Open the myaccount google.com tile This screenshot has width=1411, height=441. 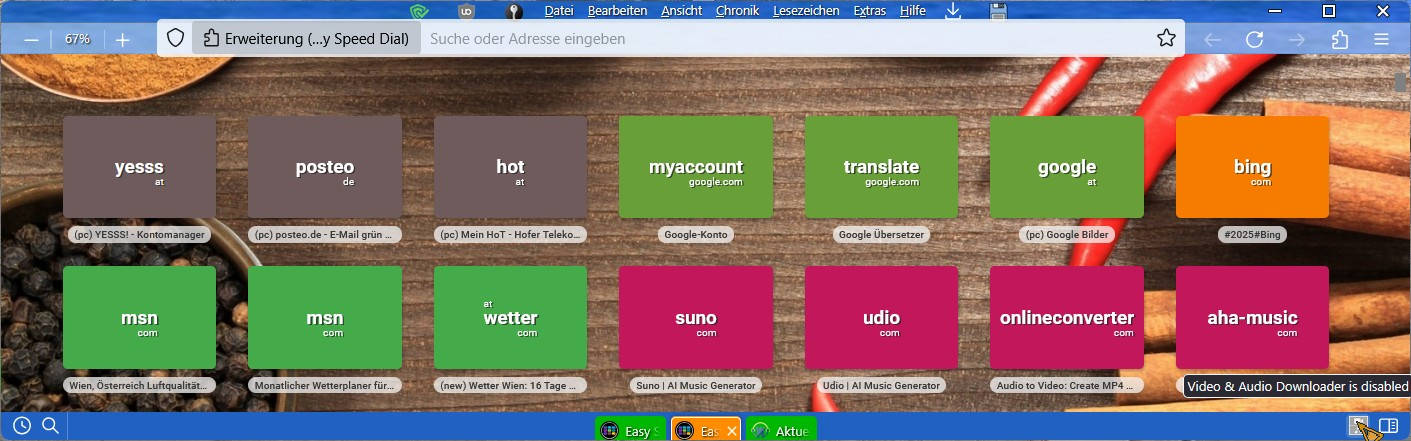[696, 167]
